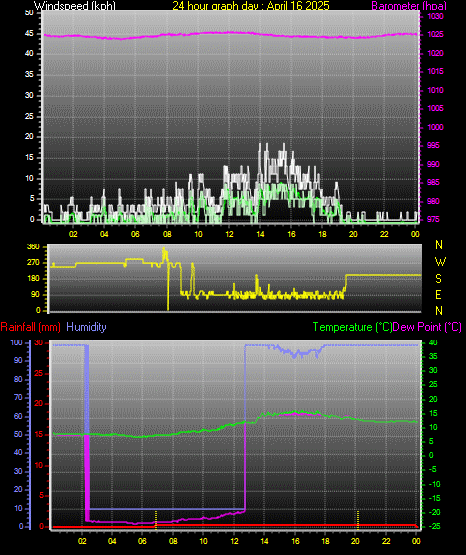Click barometer axis value 1000

click(x=435, y=127)
